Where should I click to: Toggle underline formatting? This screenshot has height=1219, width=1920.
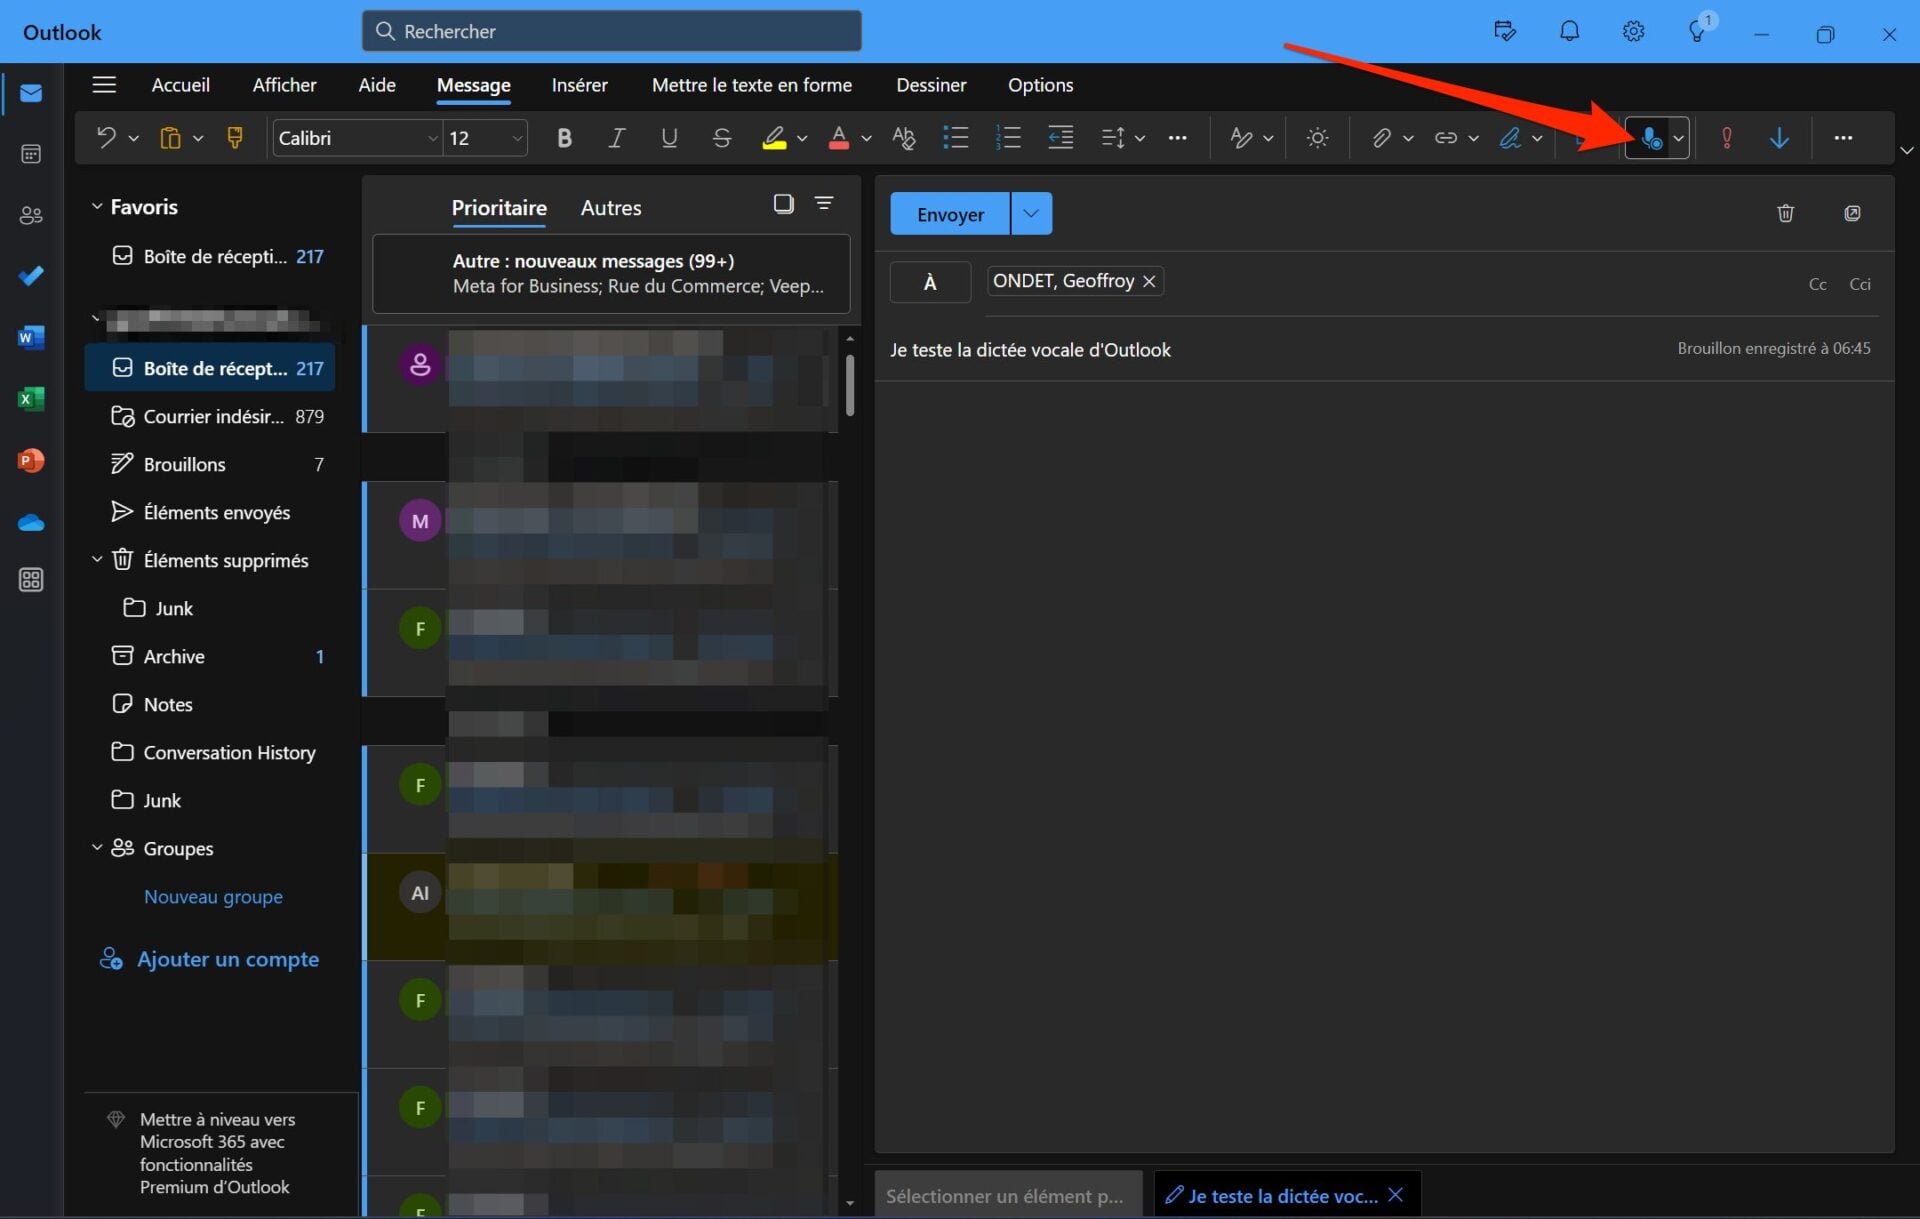(669, 138)
